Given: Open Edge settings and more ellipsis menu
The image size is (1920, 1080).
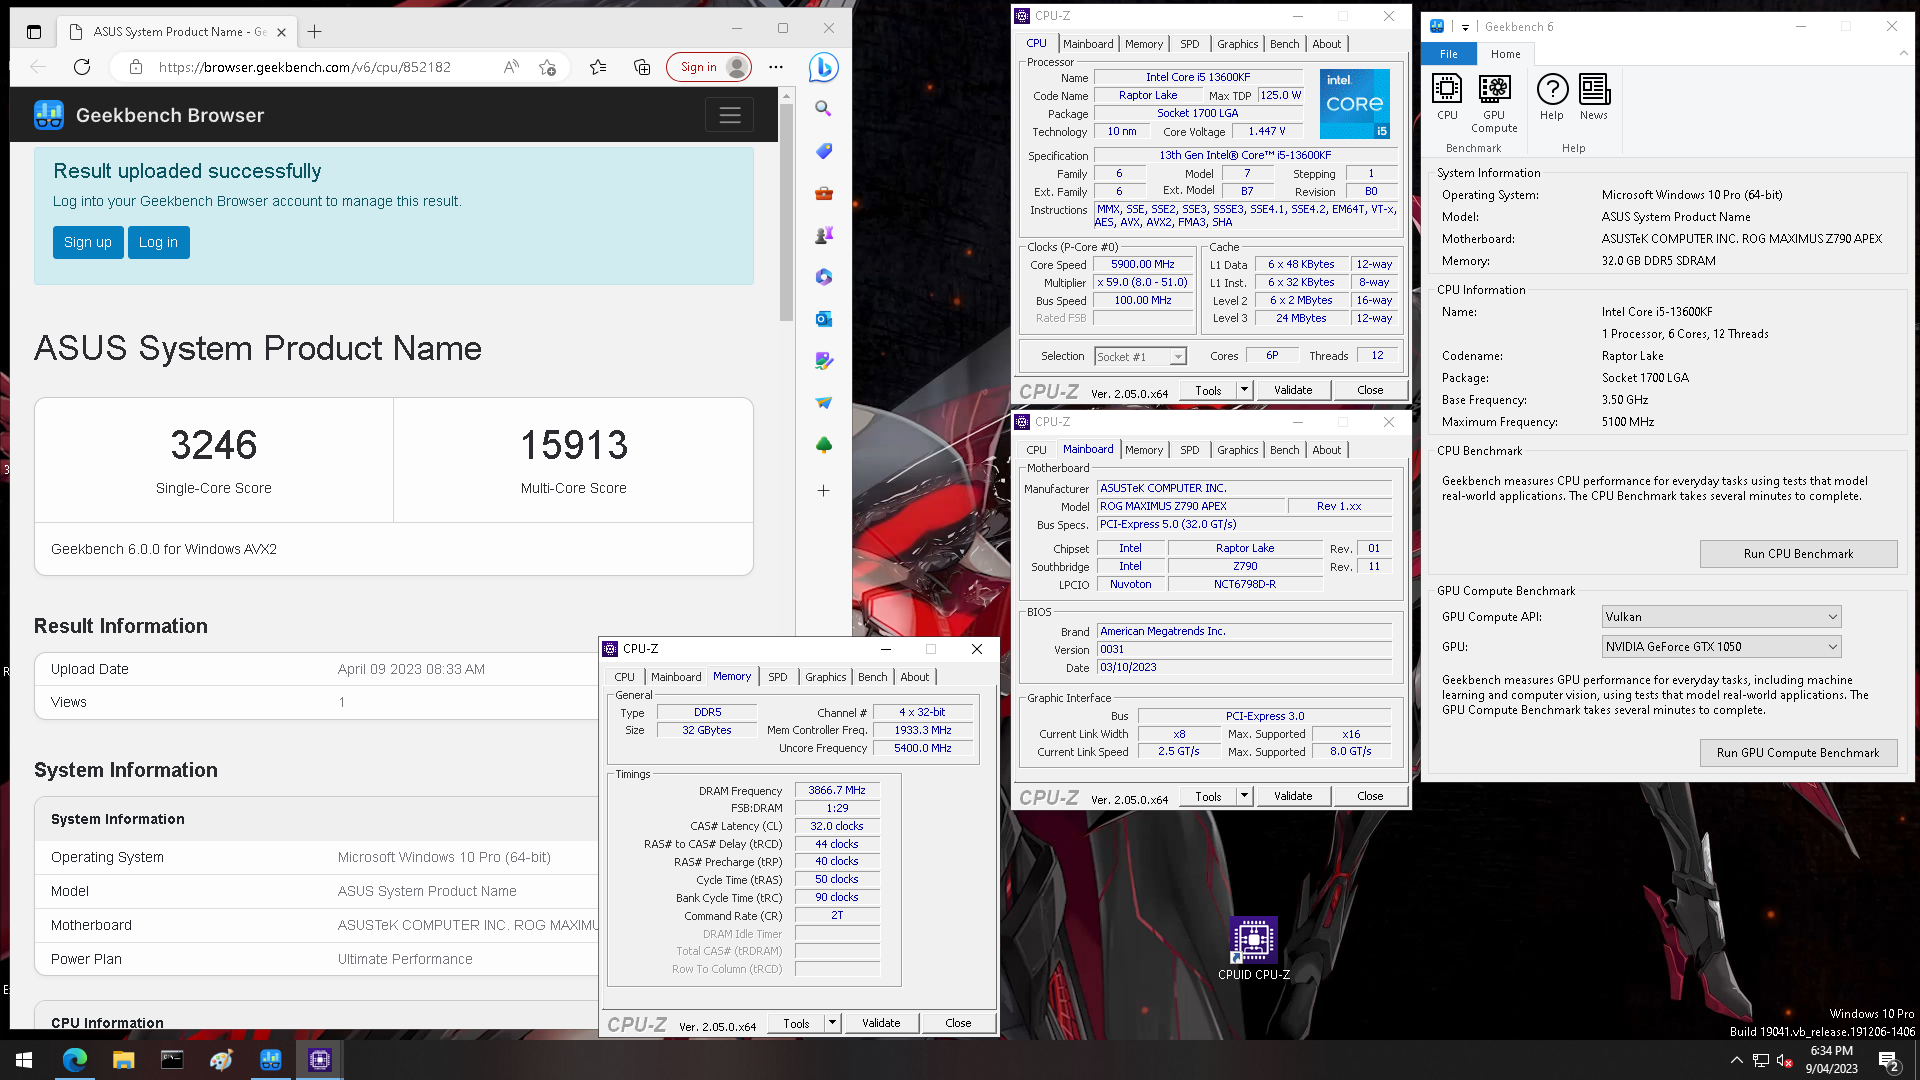Looking at the screenshot, I should [776, 67].
